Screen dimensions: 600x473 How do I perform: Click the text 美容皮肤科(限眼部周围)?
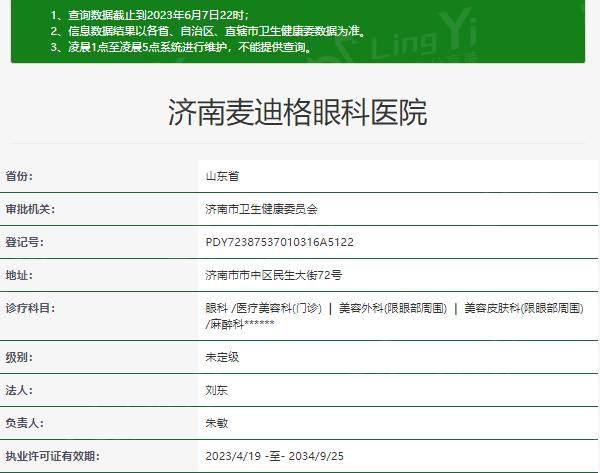coord(524,308)
